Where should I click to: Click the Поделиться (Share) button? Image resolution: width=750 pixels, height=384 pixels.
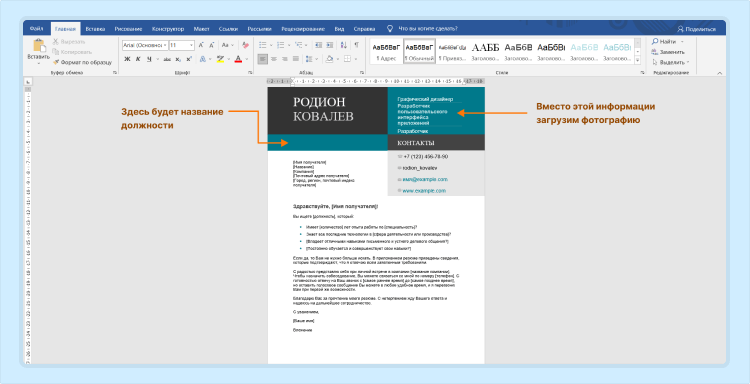pyautogui.click(x=696, y=29)
